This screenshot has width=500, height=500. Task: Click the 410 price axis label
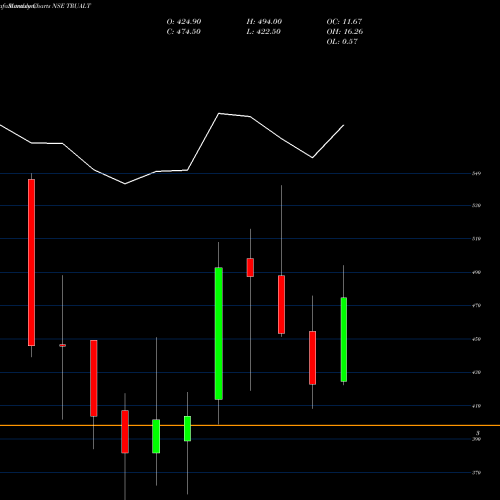tap(476, 406)
